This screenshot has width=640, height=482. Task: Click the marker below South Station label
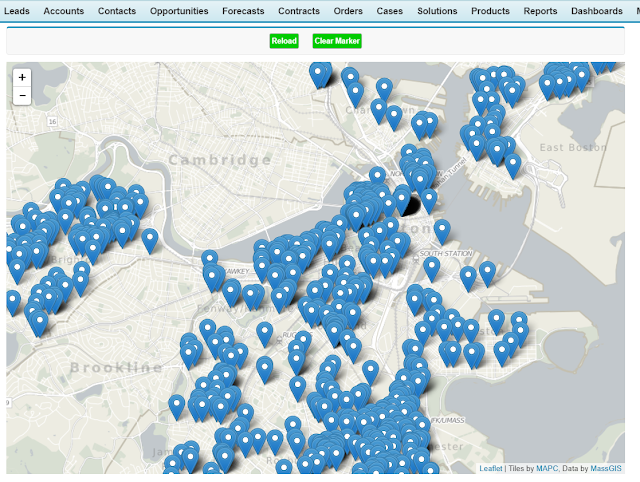pyautogui.click(x=431, y=269)
